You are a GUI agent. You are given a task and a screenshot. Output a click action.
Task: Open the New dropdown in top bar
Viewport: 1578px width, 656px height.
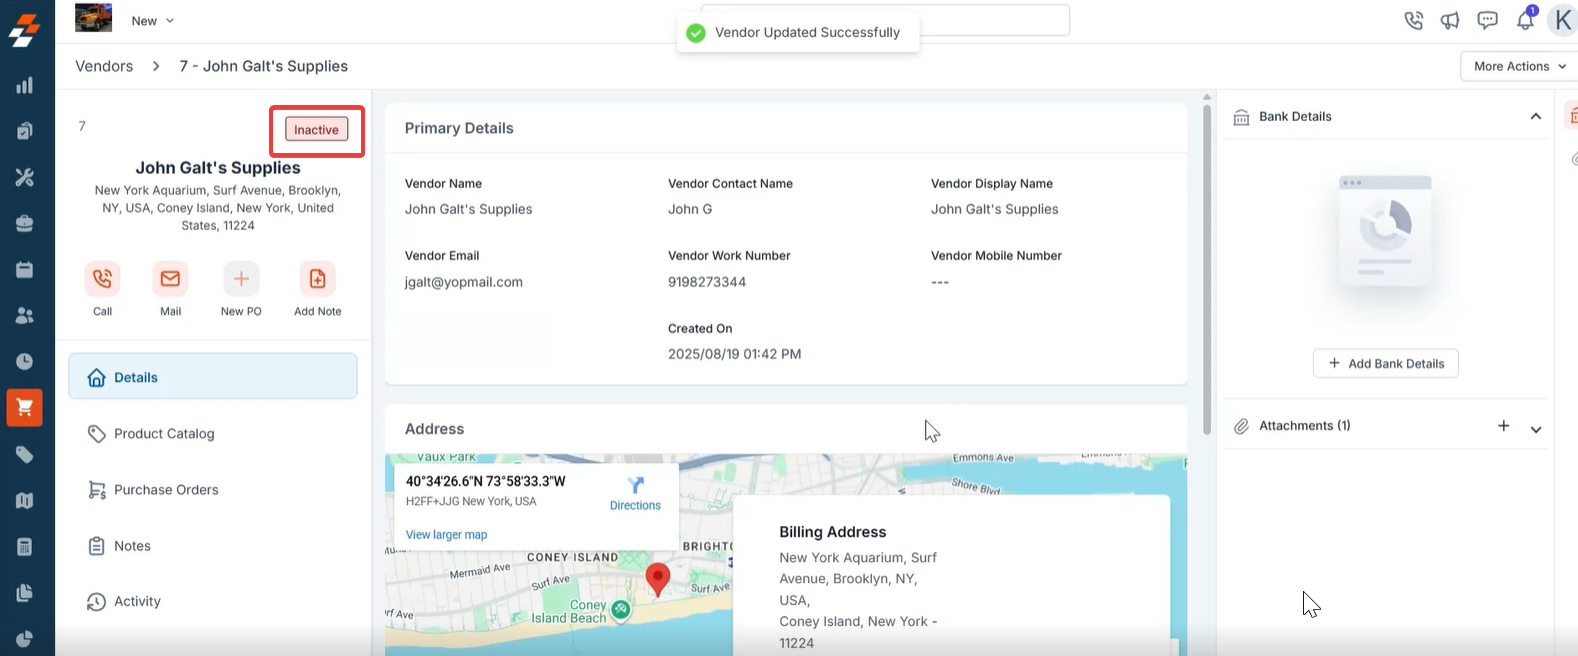(x=152, y=21)
